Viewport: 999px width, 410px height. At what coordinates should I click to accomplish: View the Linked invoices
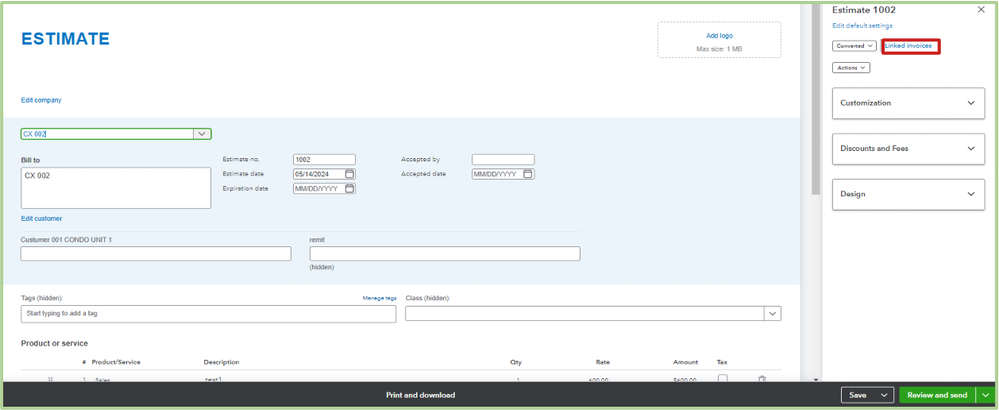pyautogui.click(x=909, y=46)
